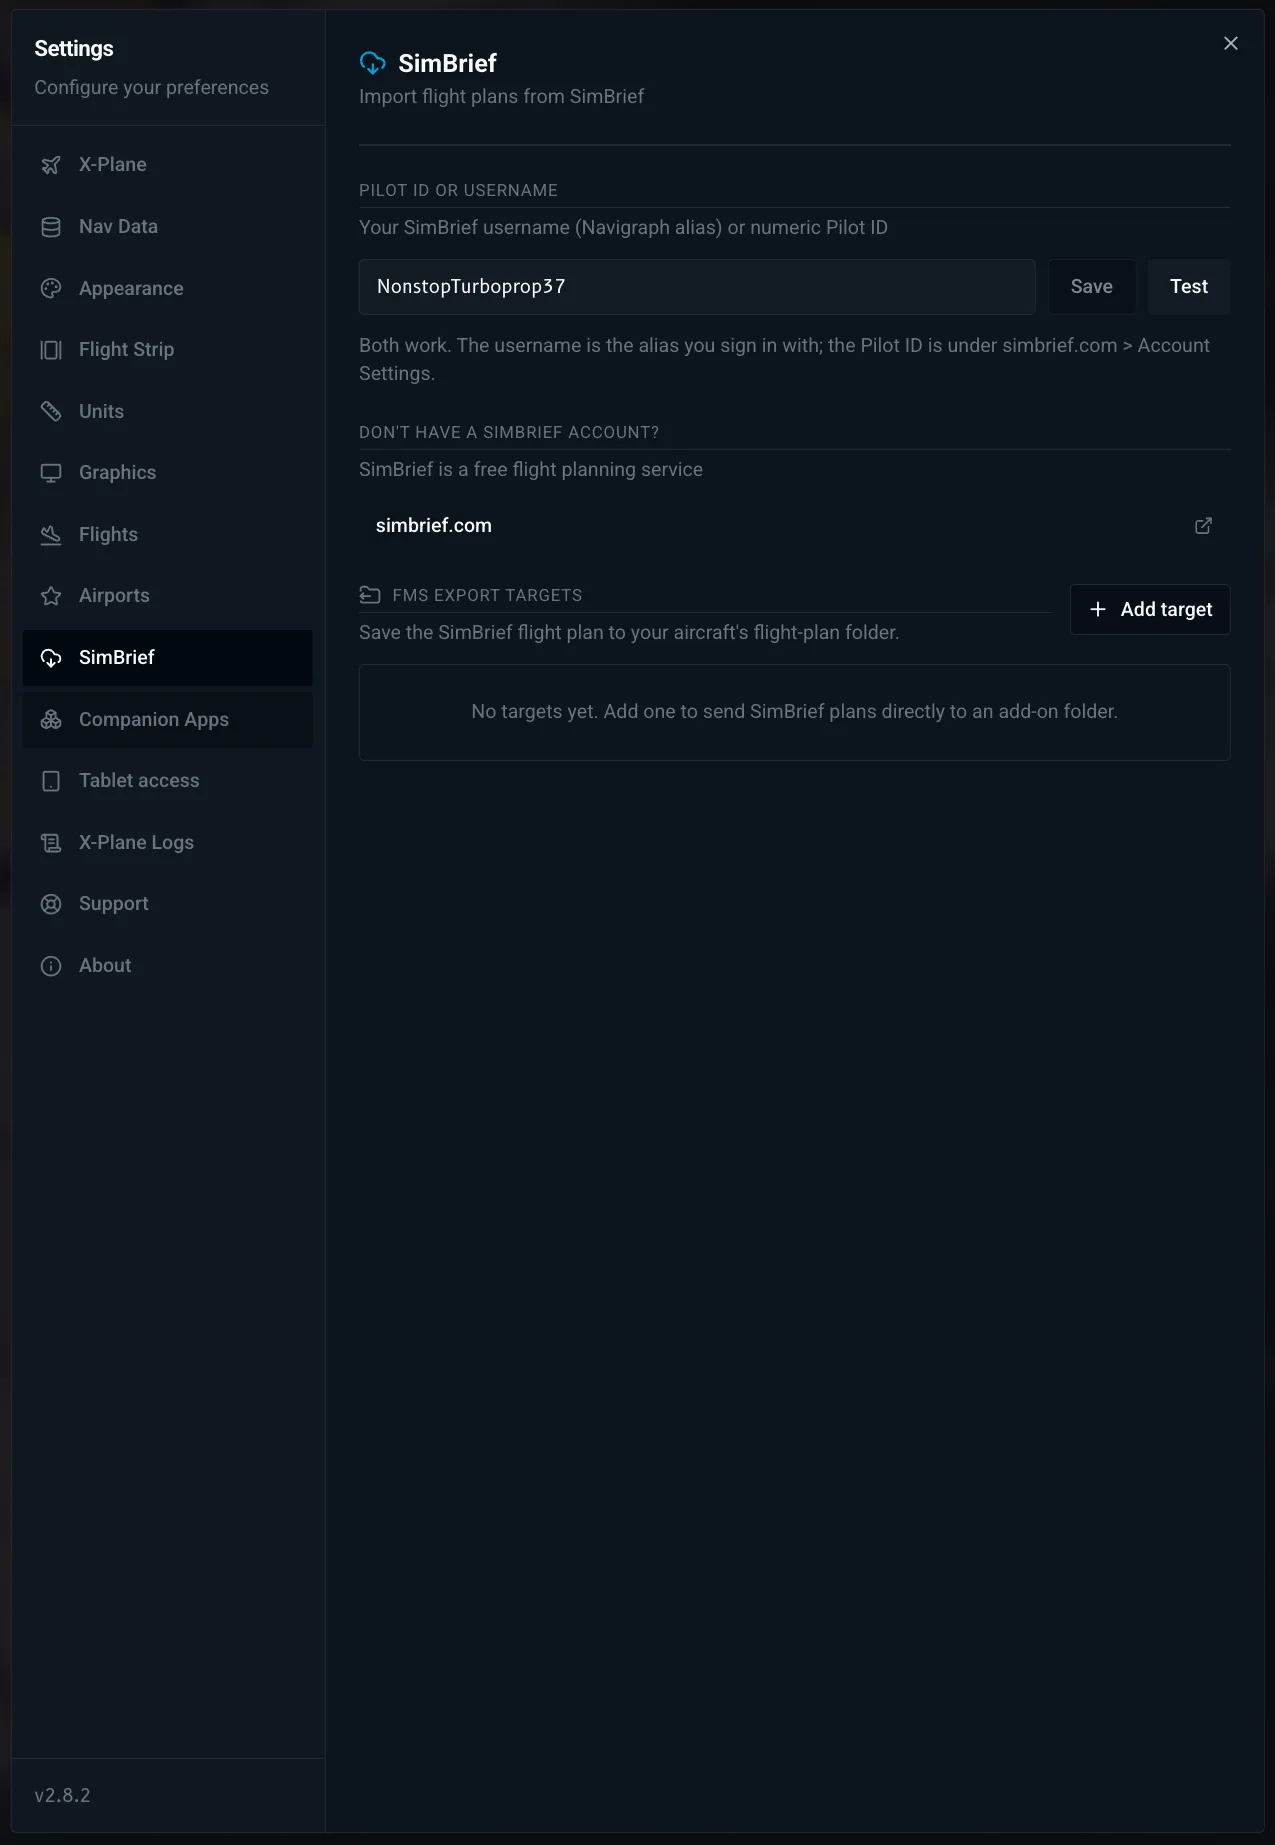Click 'Import flight plans from SimBrief' subtitle
Image resolution: width=1275 pixels, height=1845 pixels.
pyautogui.click(x=501, y=97)
